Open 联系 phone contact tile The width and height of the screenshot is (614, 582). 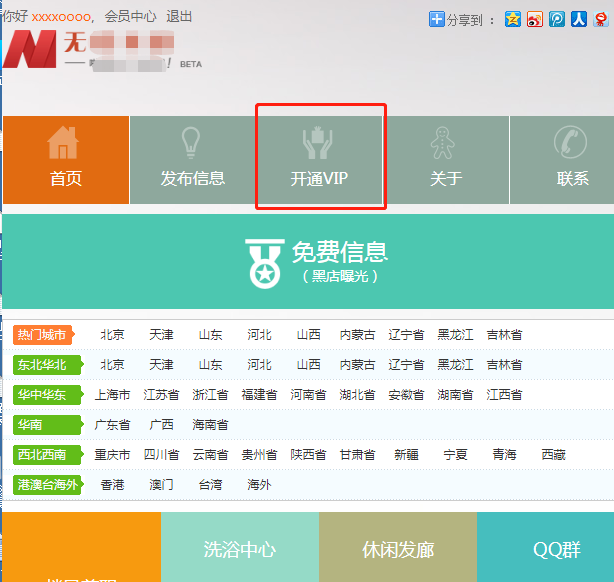tap(568, 160)
